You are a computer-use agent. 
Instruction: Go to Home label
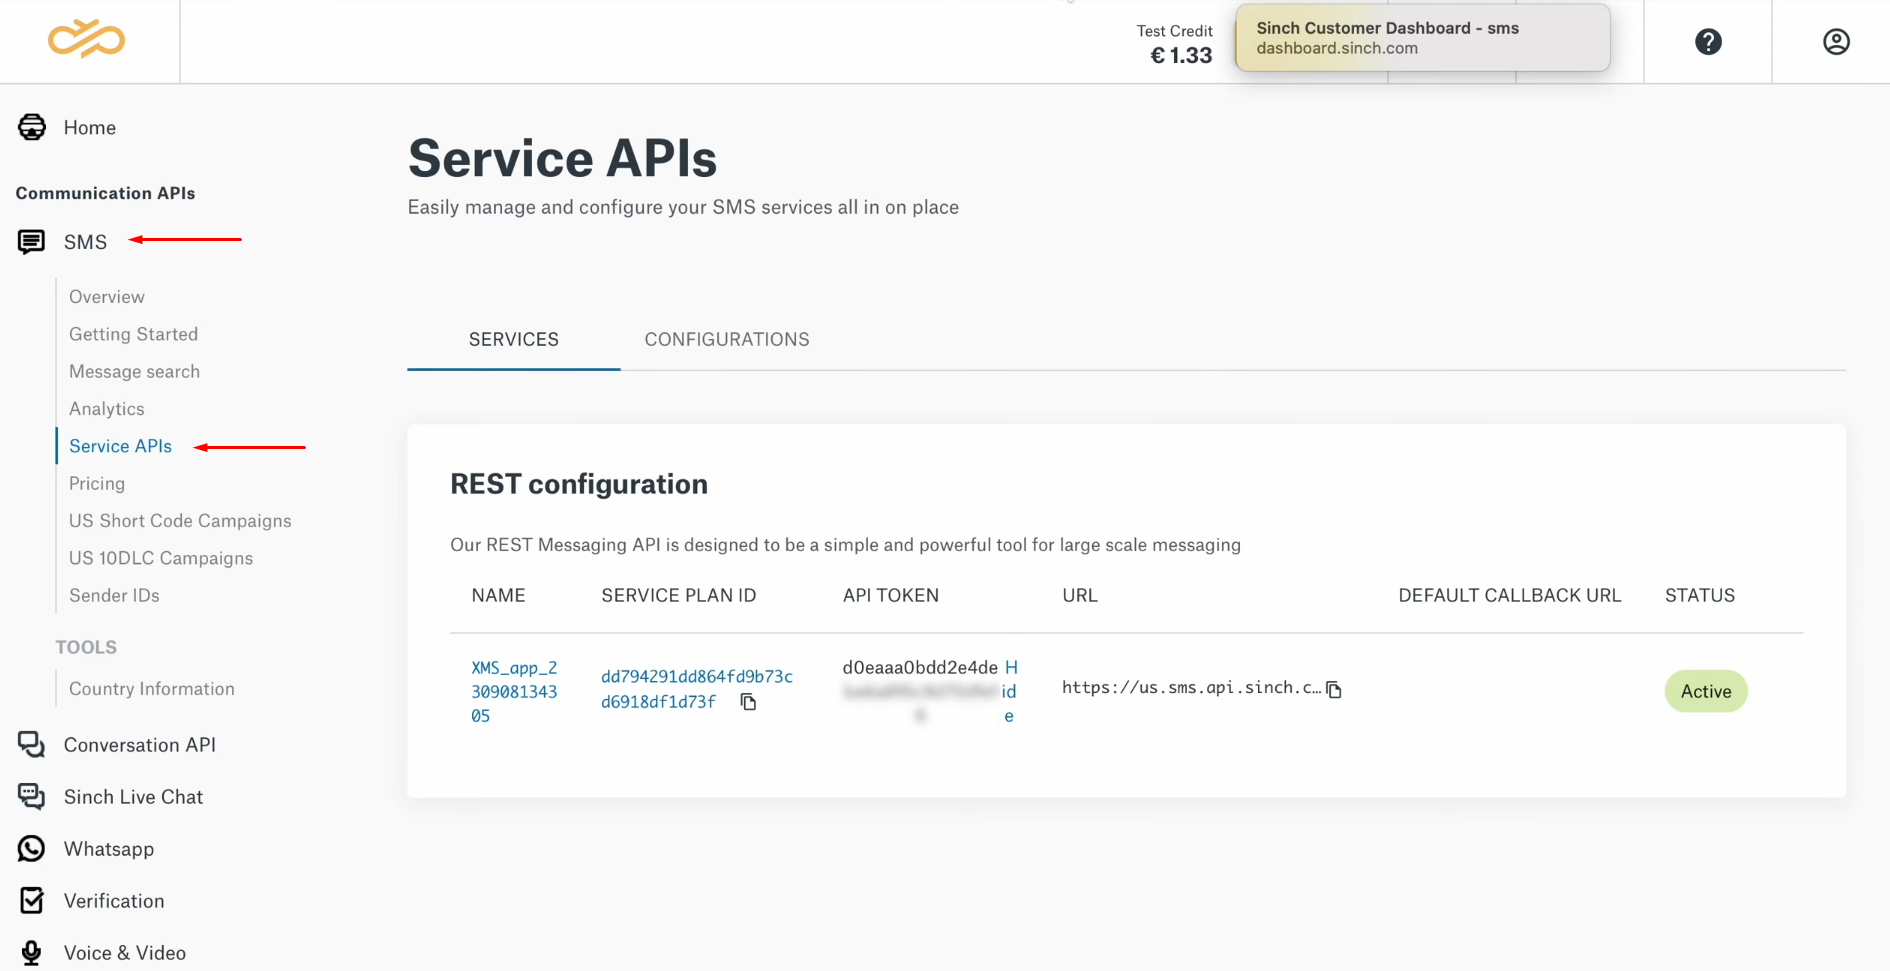(90, 127)
